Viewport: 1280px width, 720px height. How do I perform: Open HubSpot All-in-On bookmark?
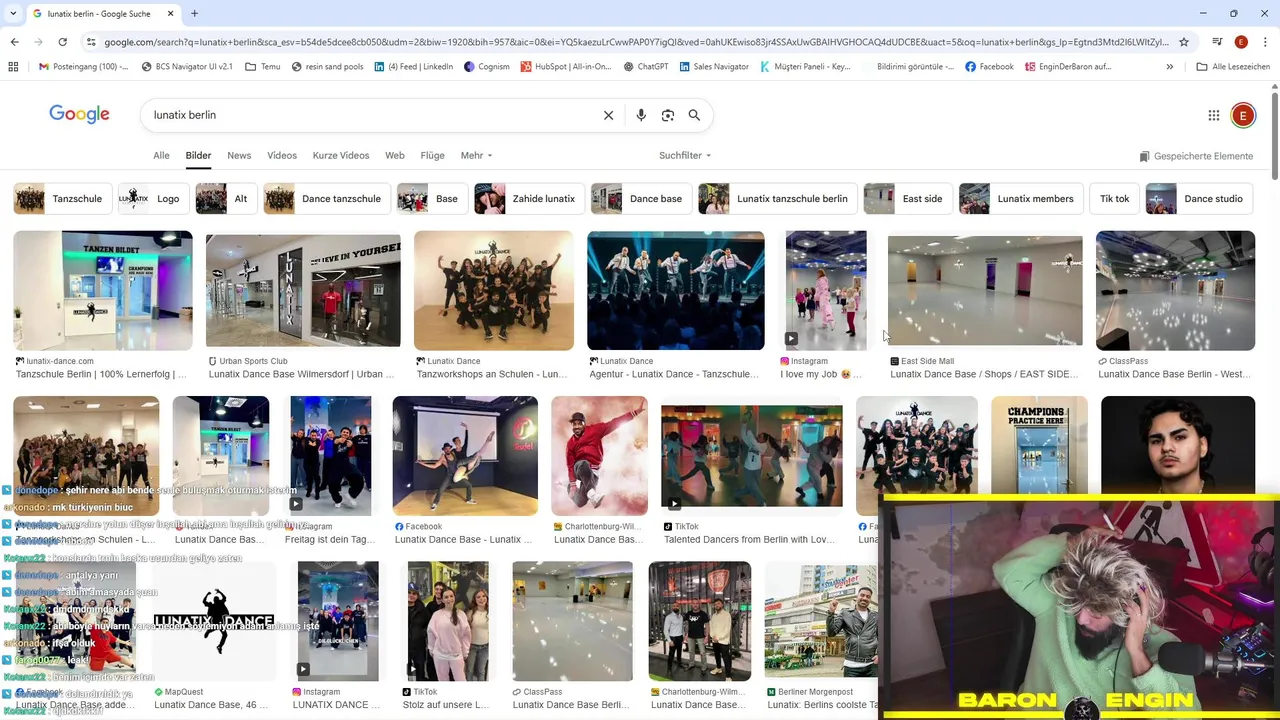point(565,67)
